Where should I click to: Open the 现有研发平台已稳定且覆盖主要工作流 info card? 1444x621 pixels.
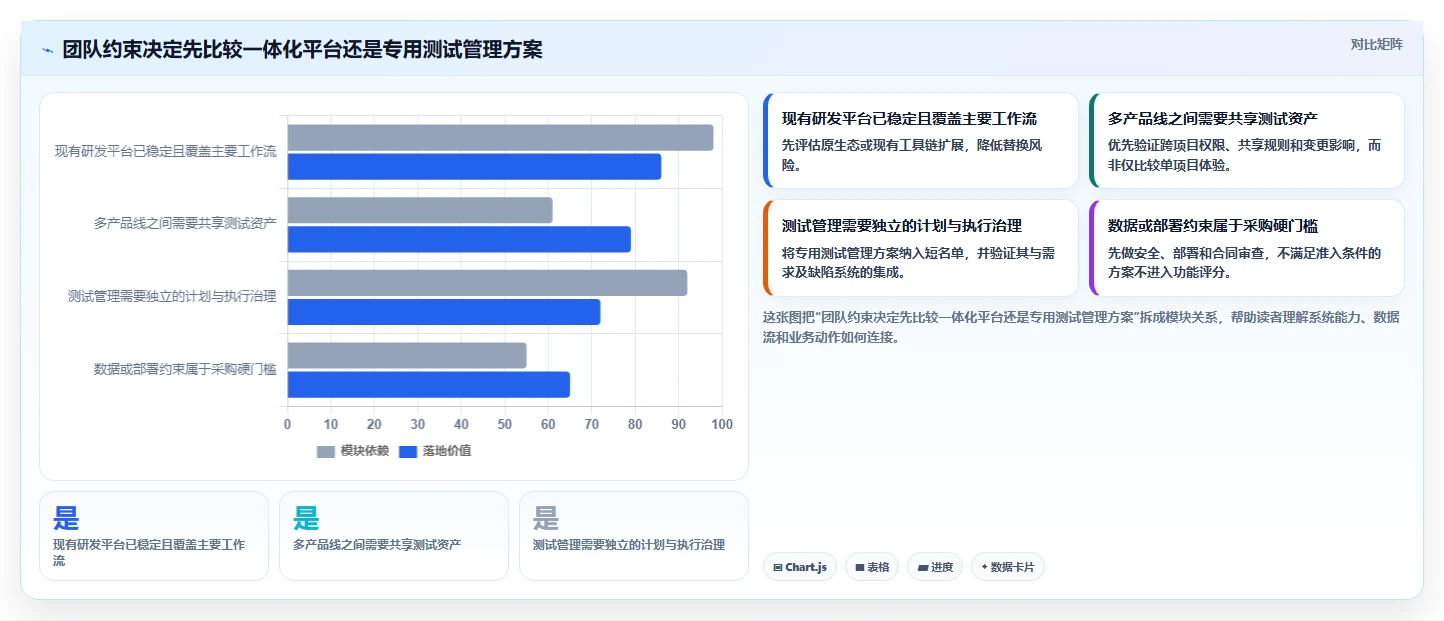pyautogui.click(x=920, y=141)
